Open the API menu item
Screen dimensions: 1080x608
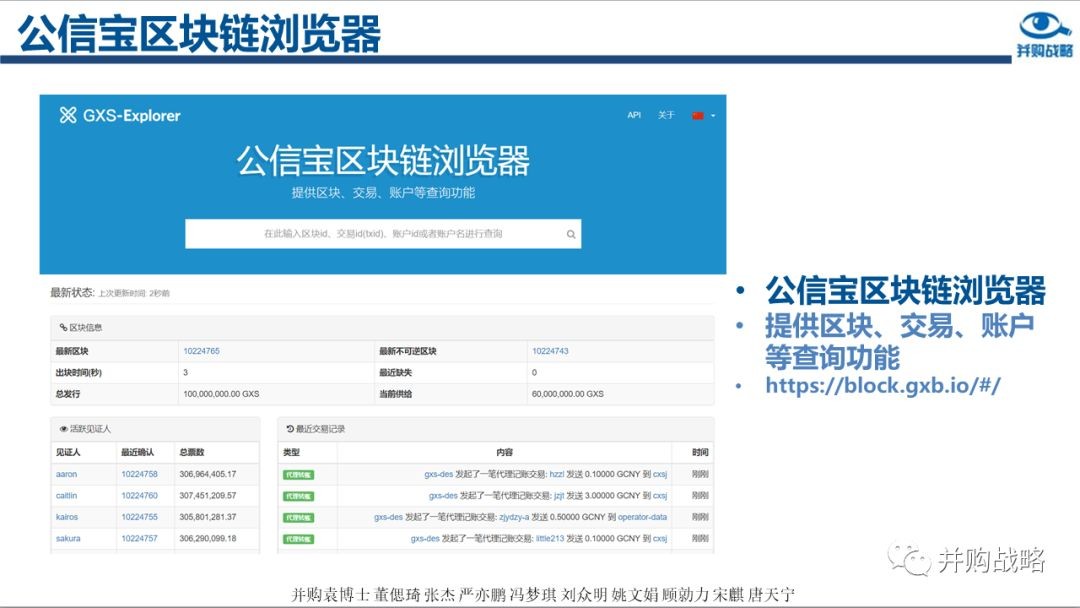click(x=634, y=115)
